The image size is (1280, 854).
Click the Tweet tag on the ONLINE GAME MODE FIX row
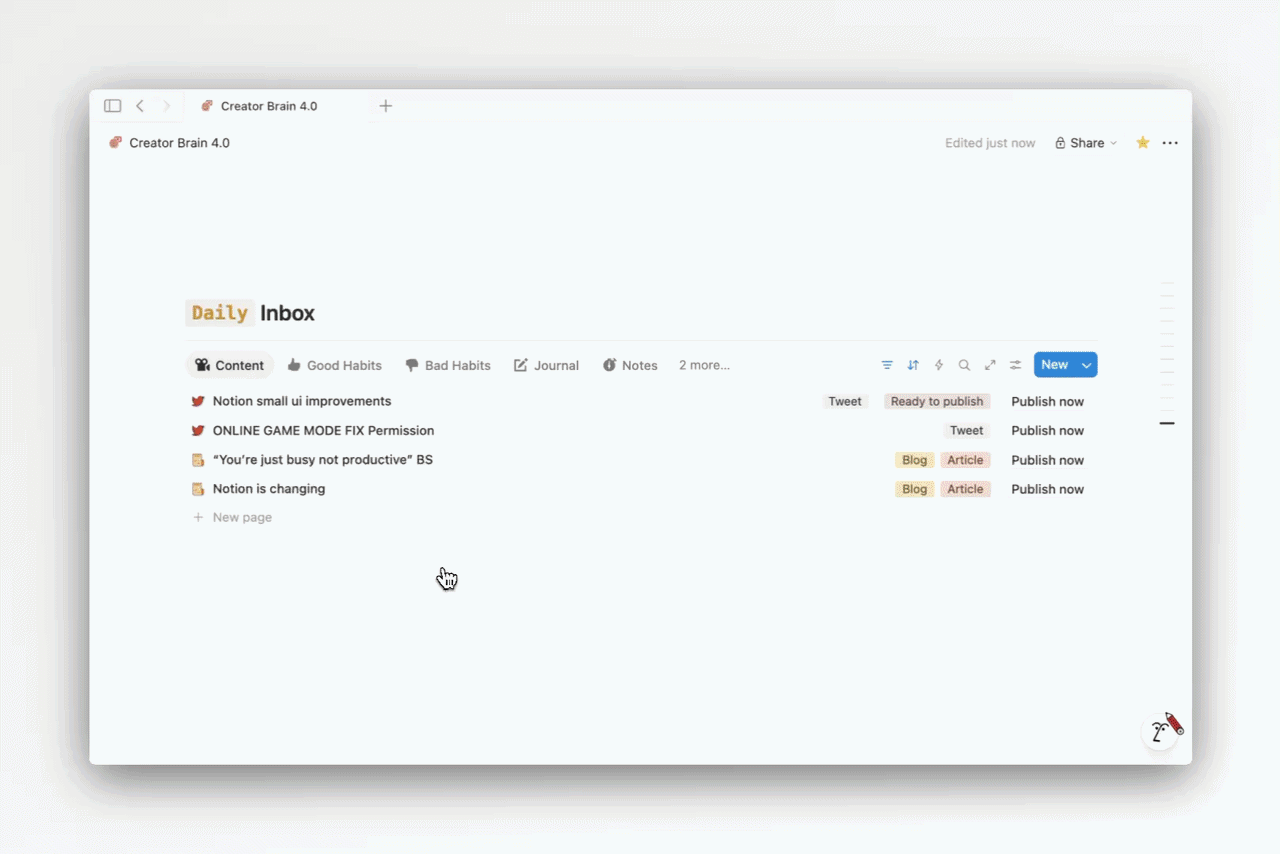click(x=966, y=431)
